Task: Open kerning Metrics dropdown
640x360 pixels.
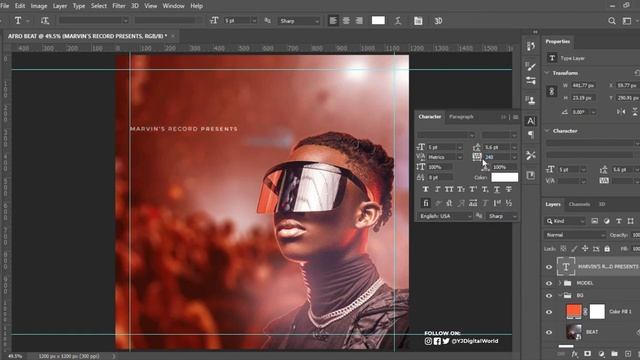Action: pyautogui.click(x=460, y=157)
